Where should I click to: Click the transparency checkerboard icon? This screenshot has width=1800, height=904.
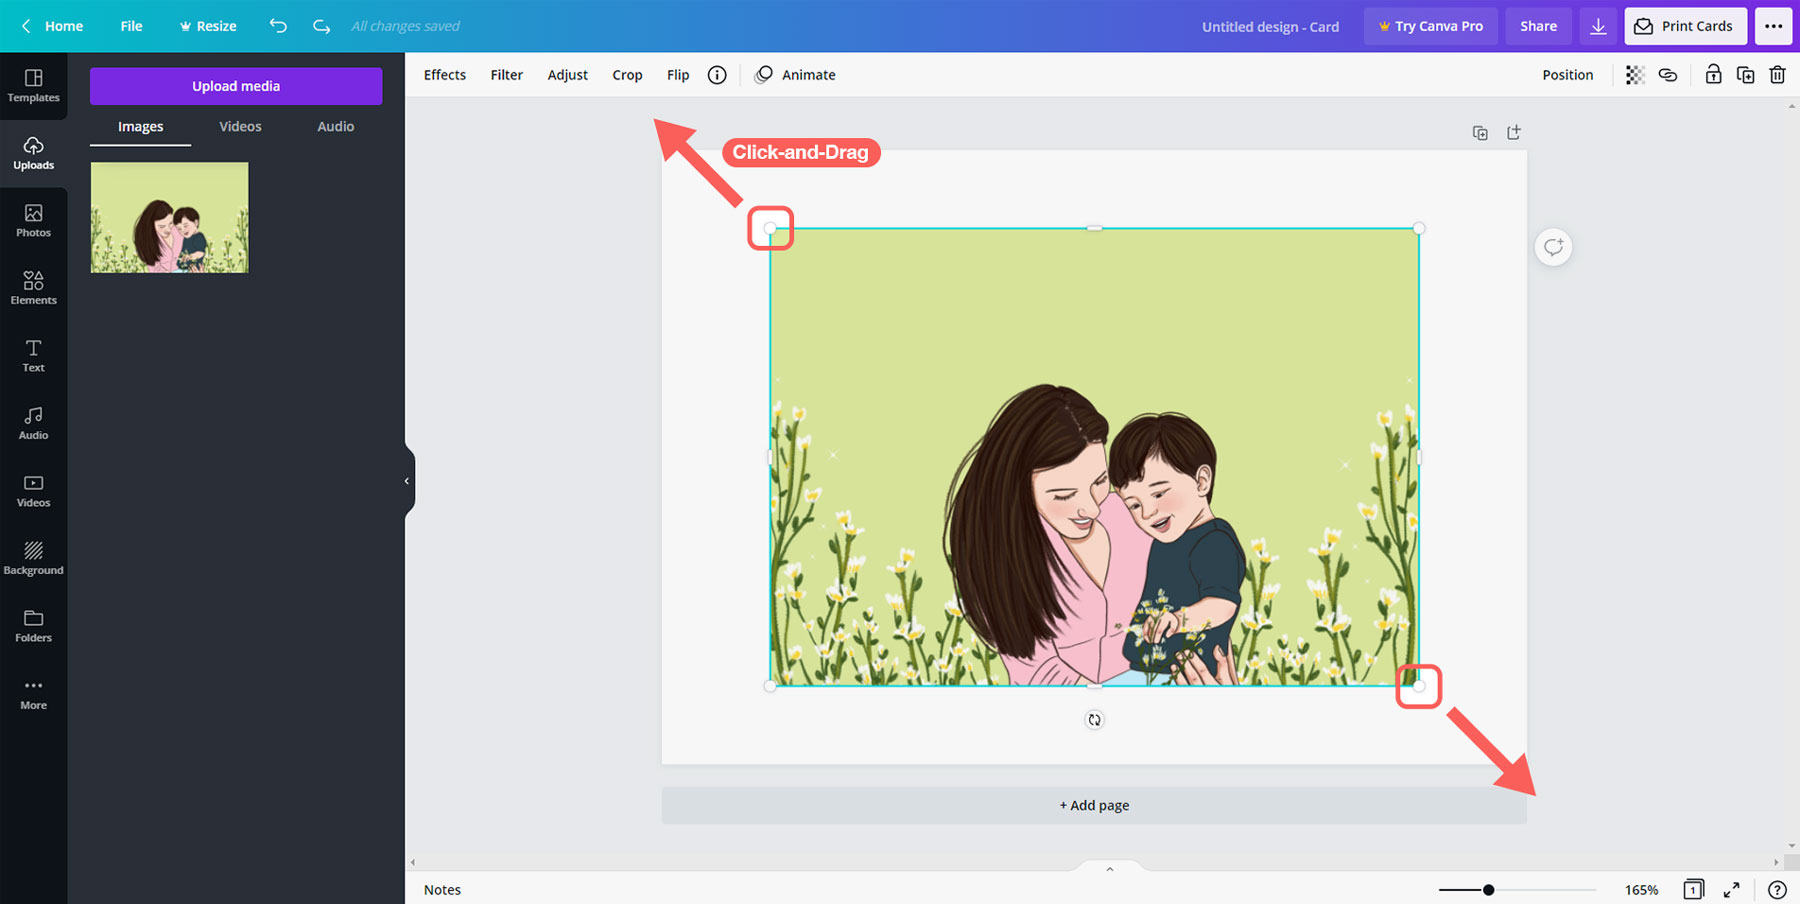coord(1635,75)
